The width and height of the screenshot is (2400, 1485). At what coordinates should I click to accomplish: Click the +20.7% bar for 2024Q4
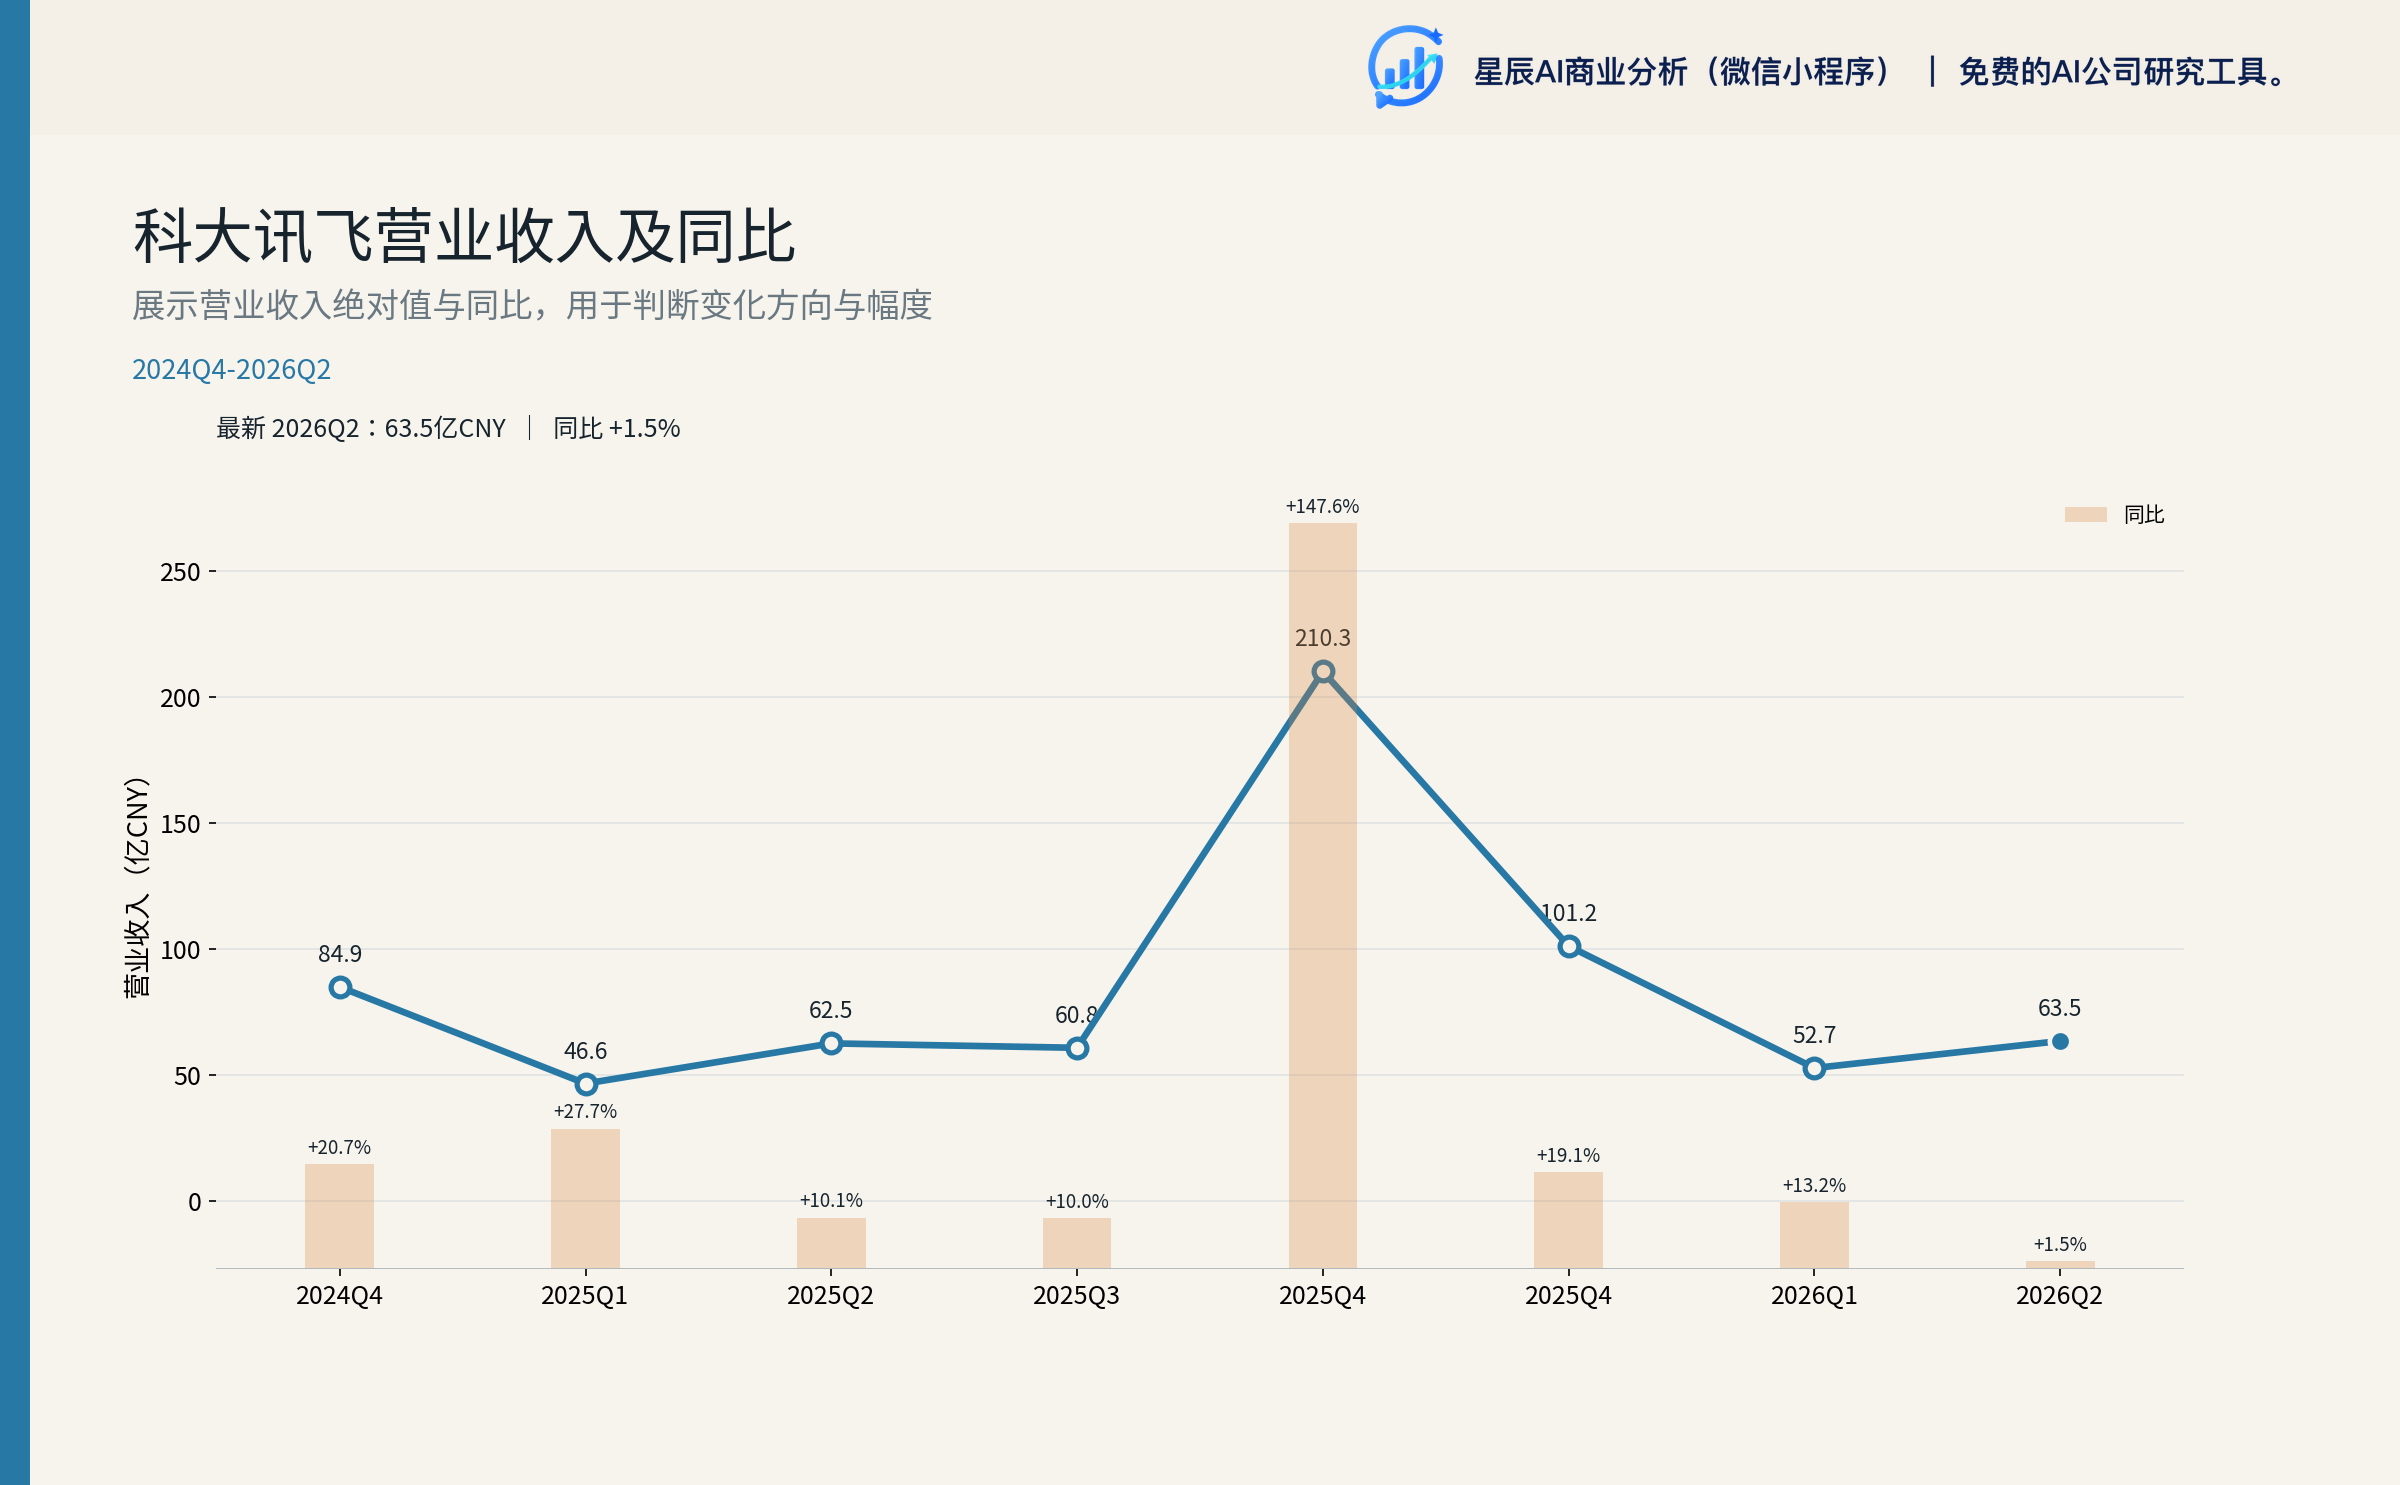tap(340, 1216)
